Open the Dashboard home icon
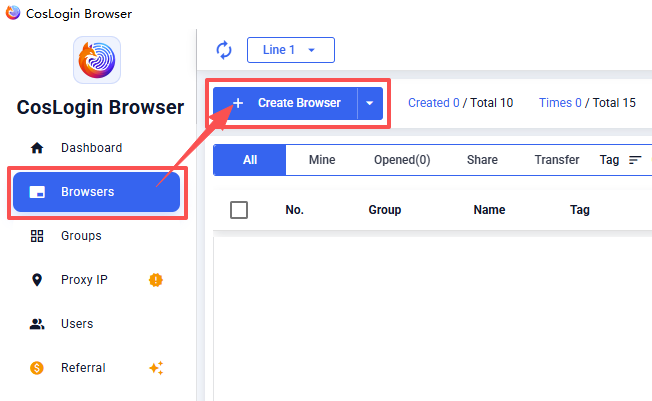This screenshot has width=652, height=401. click(x=37, y=148)
